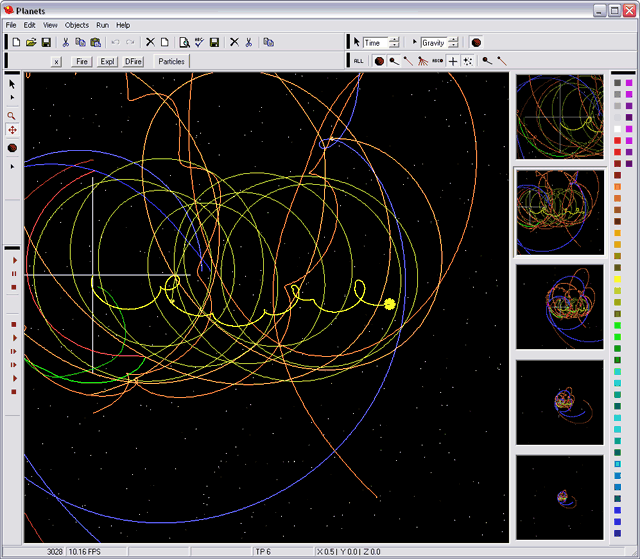Increase the Time value with up arrow
The image size is (640, 559).
pyautogui.click(x=394, y=40)
